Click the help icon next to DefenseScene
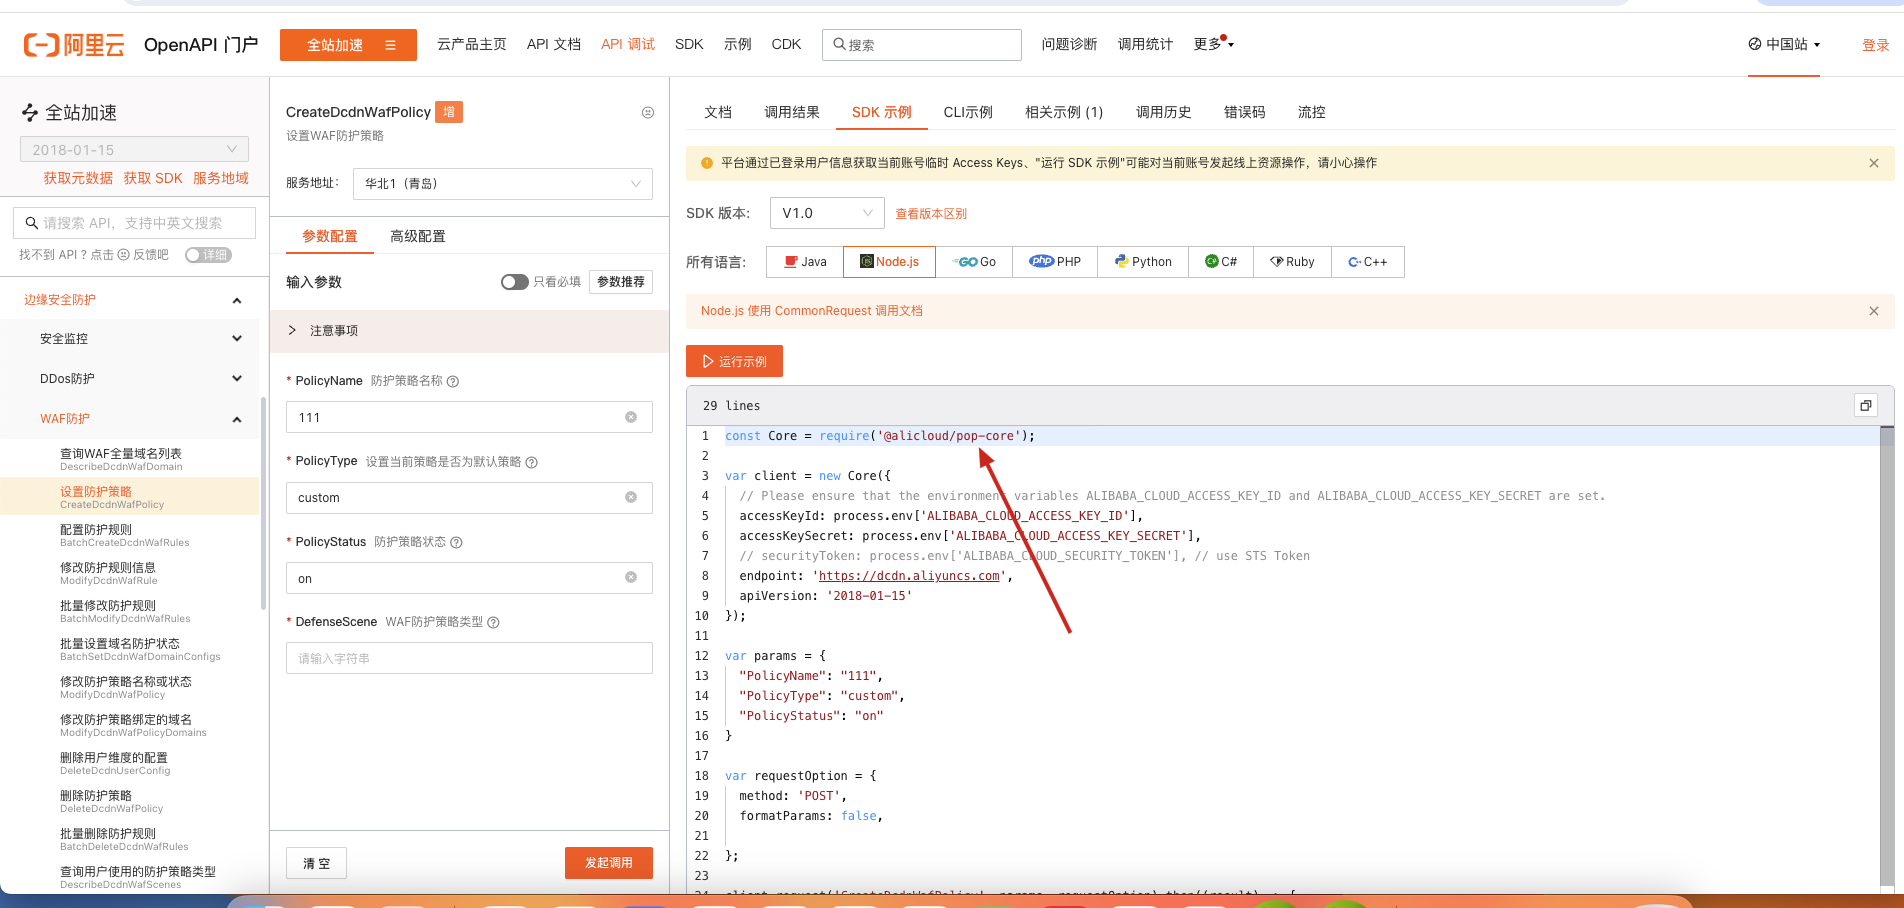This screenshot has height=908, width=1904. click(x=494, y=622)
